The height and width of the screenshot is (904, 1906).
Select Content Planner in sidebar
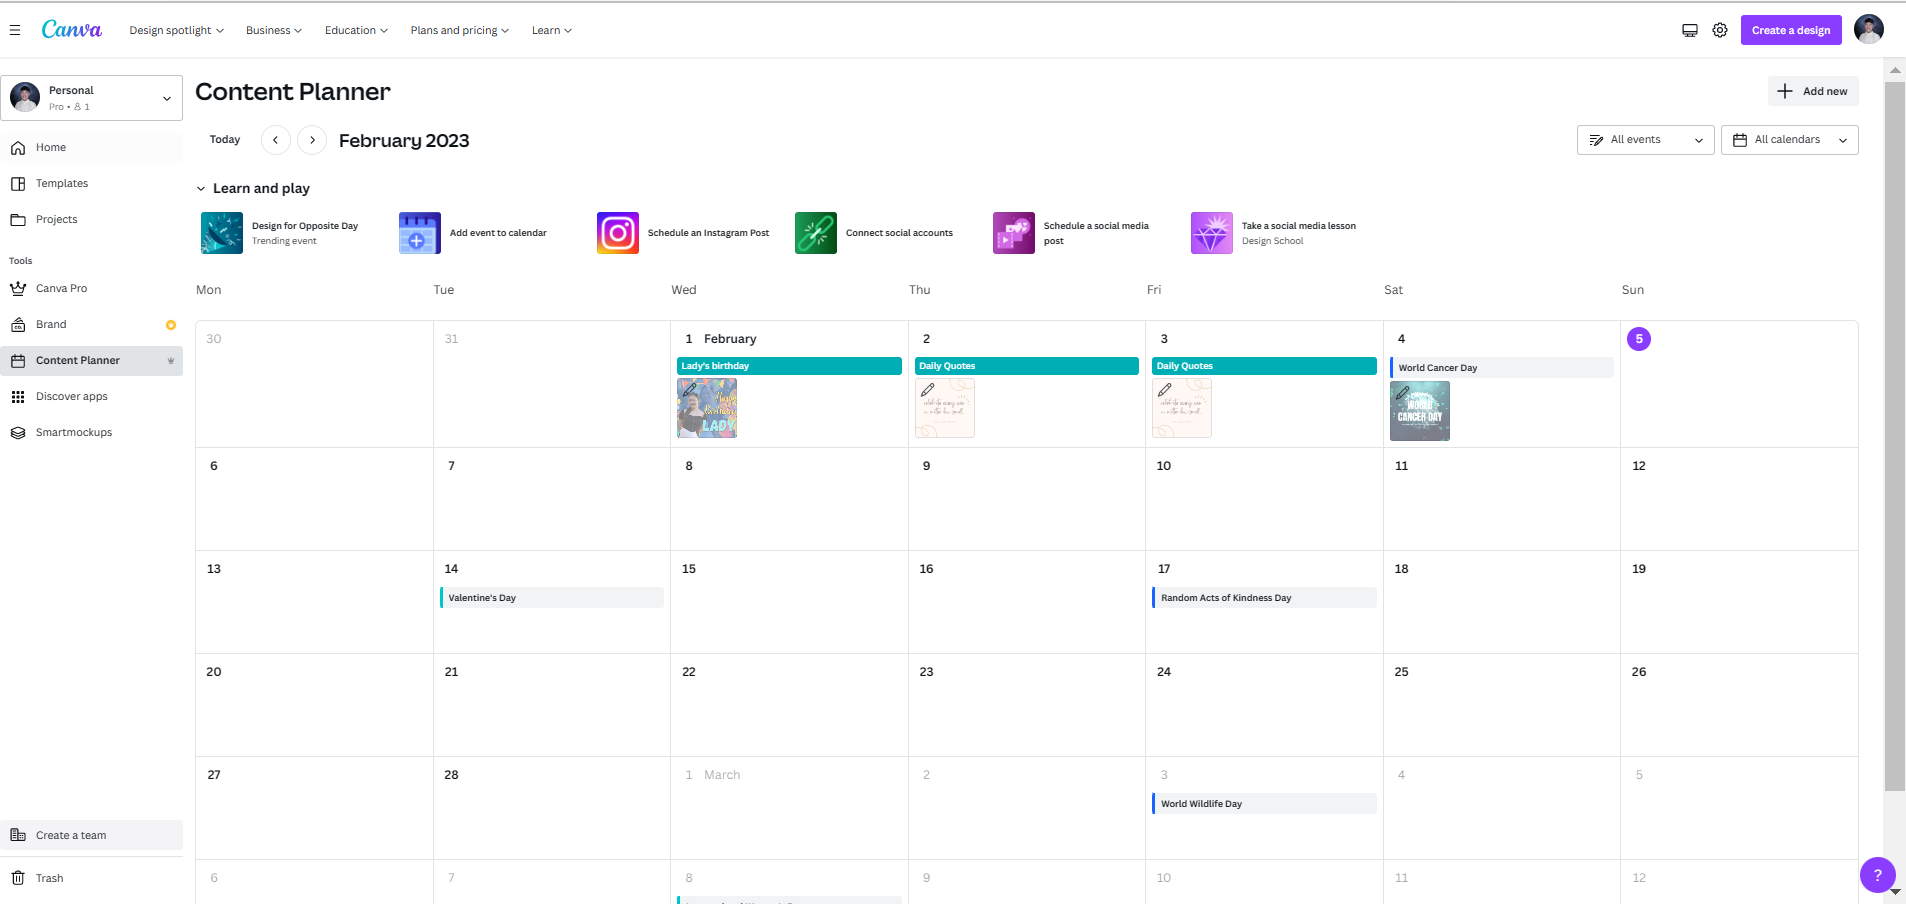[x=92, y=361]
